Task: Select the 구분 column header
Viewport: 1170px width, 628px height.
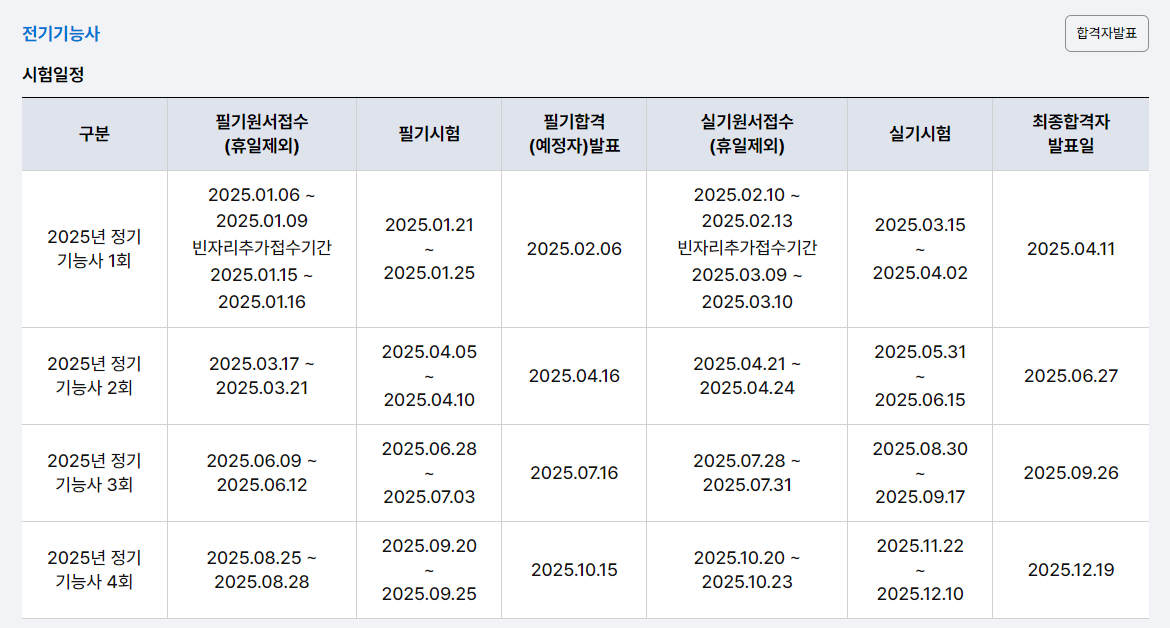Action: [x=94, y=133]
